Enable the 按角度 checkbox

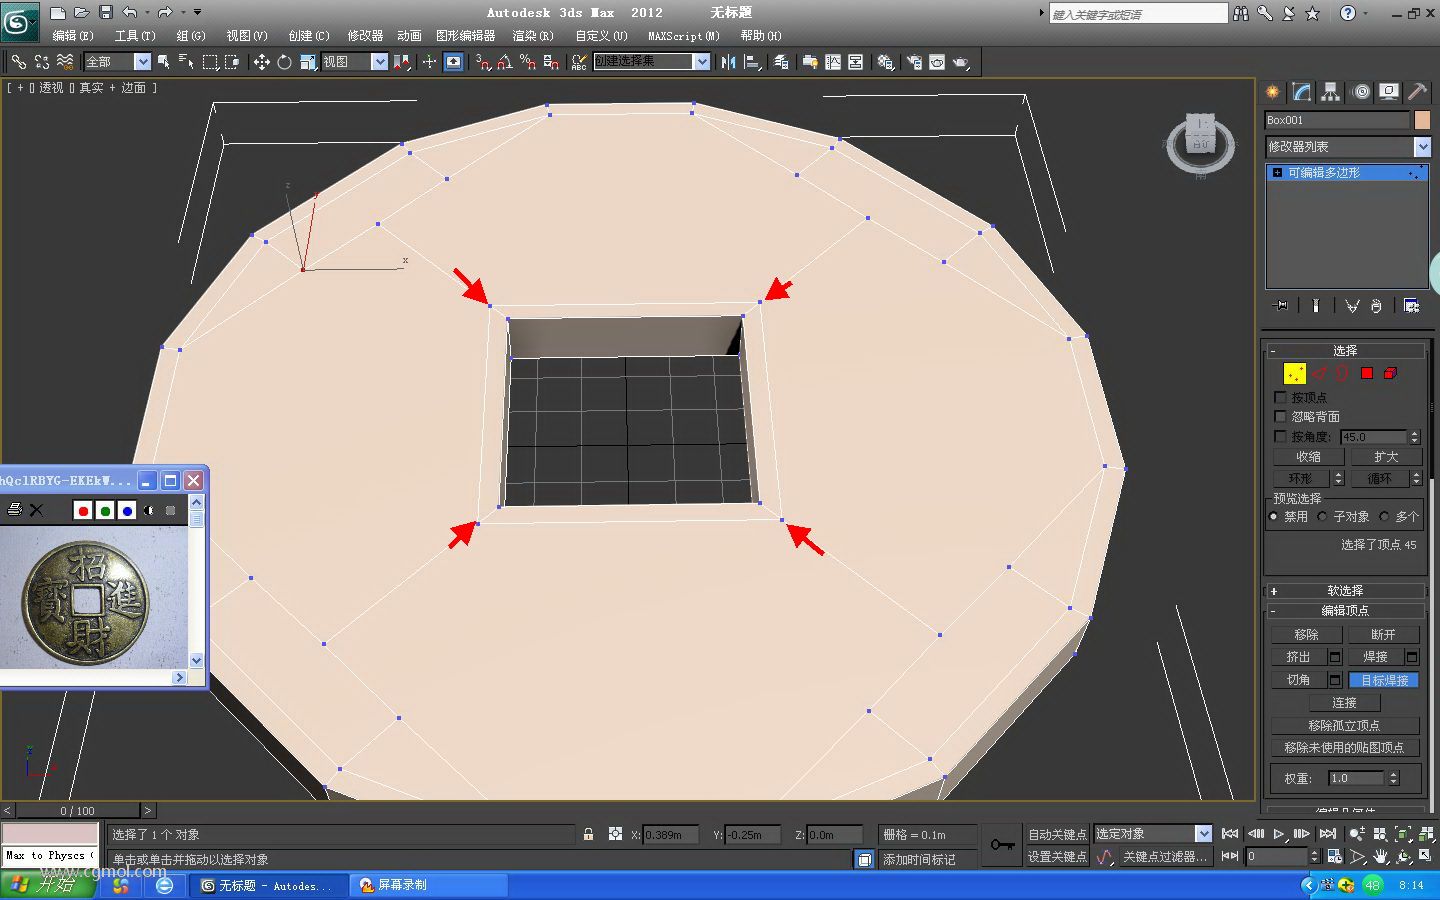[1280, 436]
